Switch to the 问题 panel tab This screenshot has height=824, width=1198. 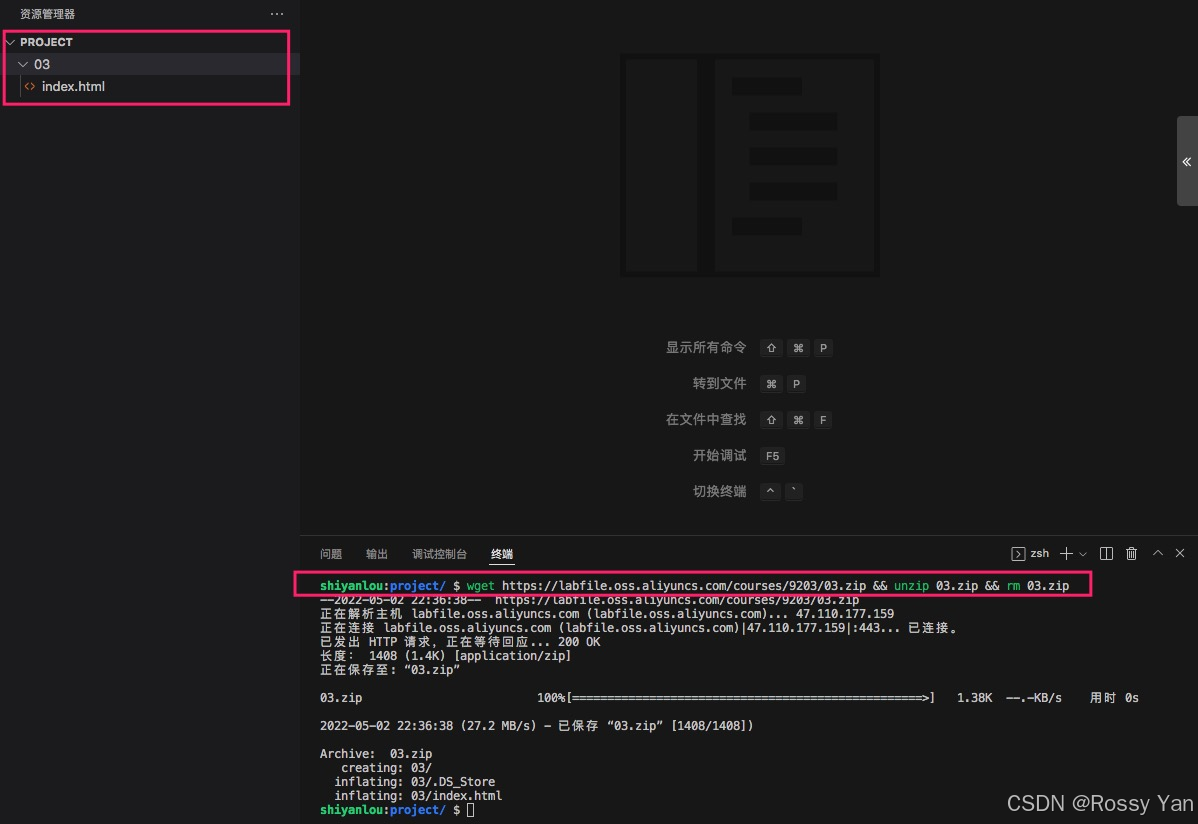[x=331, y=553]
